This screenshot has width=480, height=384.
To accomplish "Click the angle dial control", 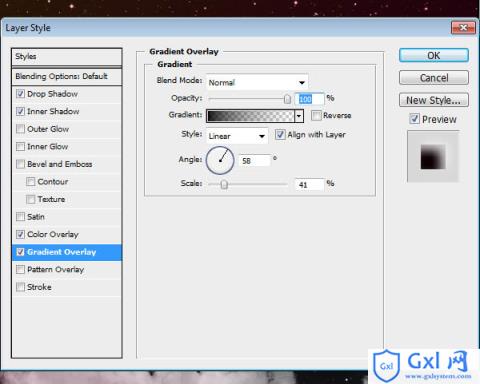I will 220,160.
